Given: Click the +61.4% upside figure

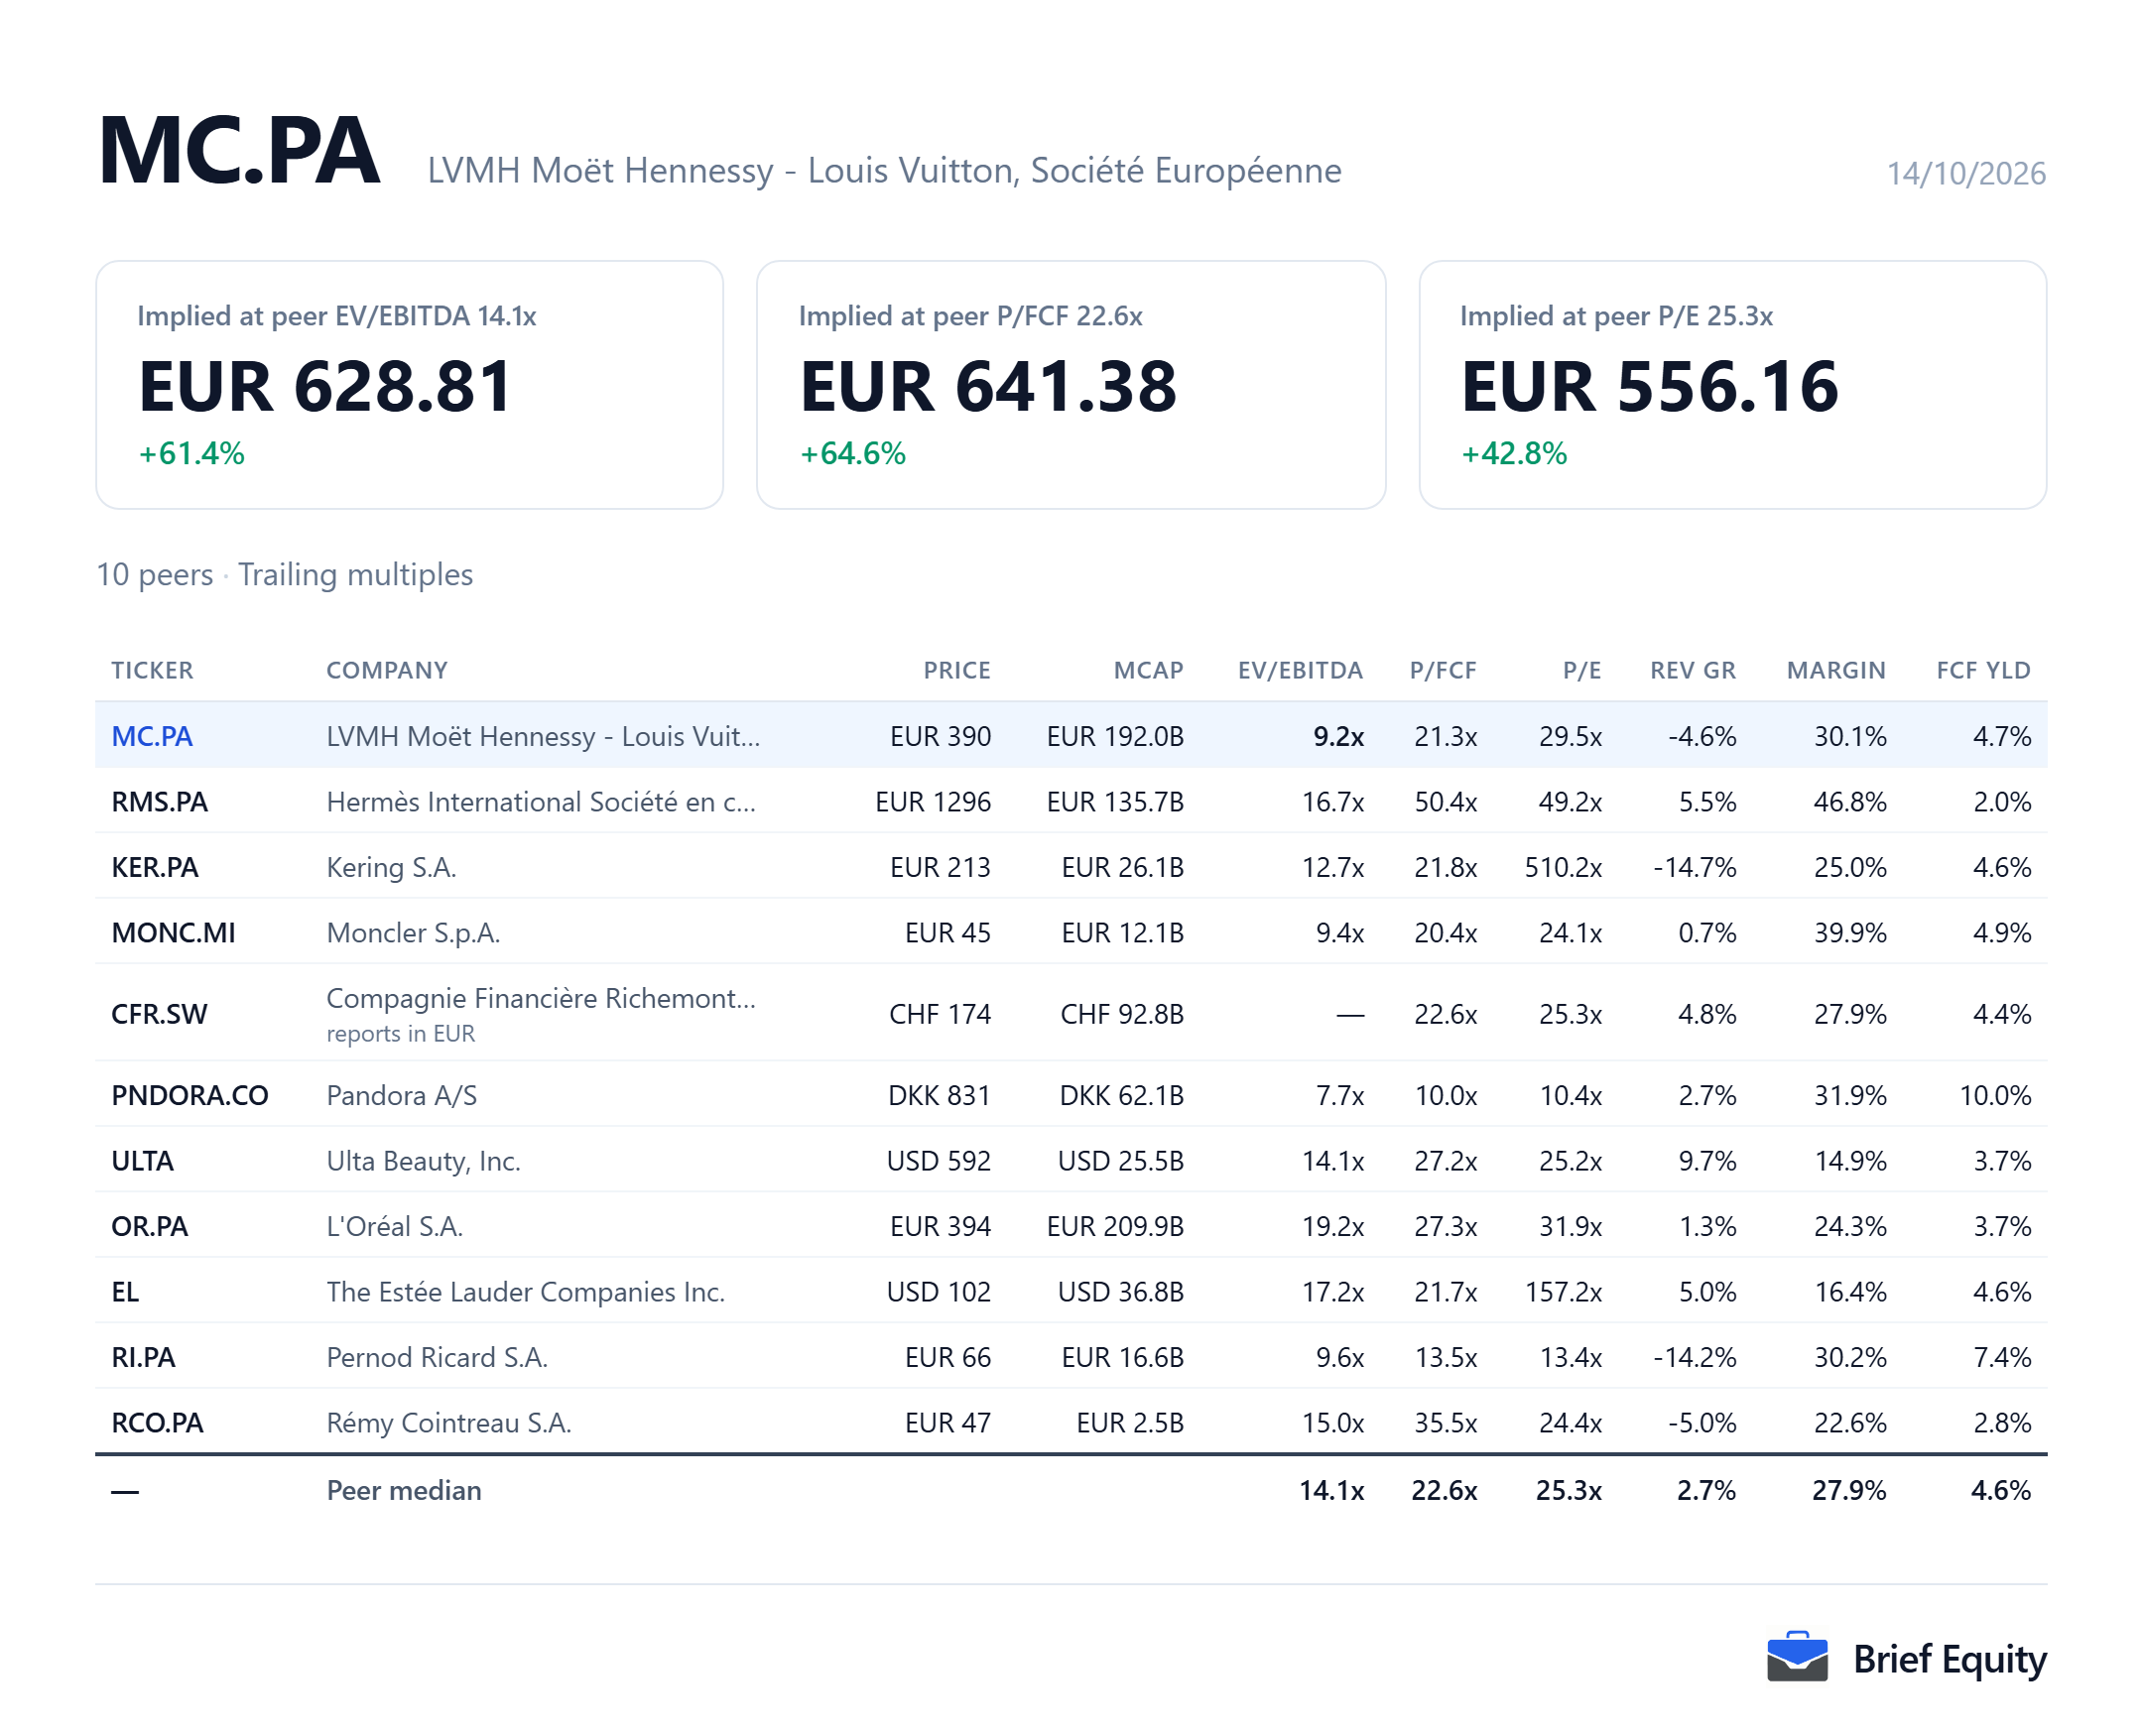Looking at the screenshot, I should point(191,454).
